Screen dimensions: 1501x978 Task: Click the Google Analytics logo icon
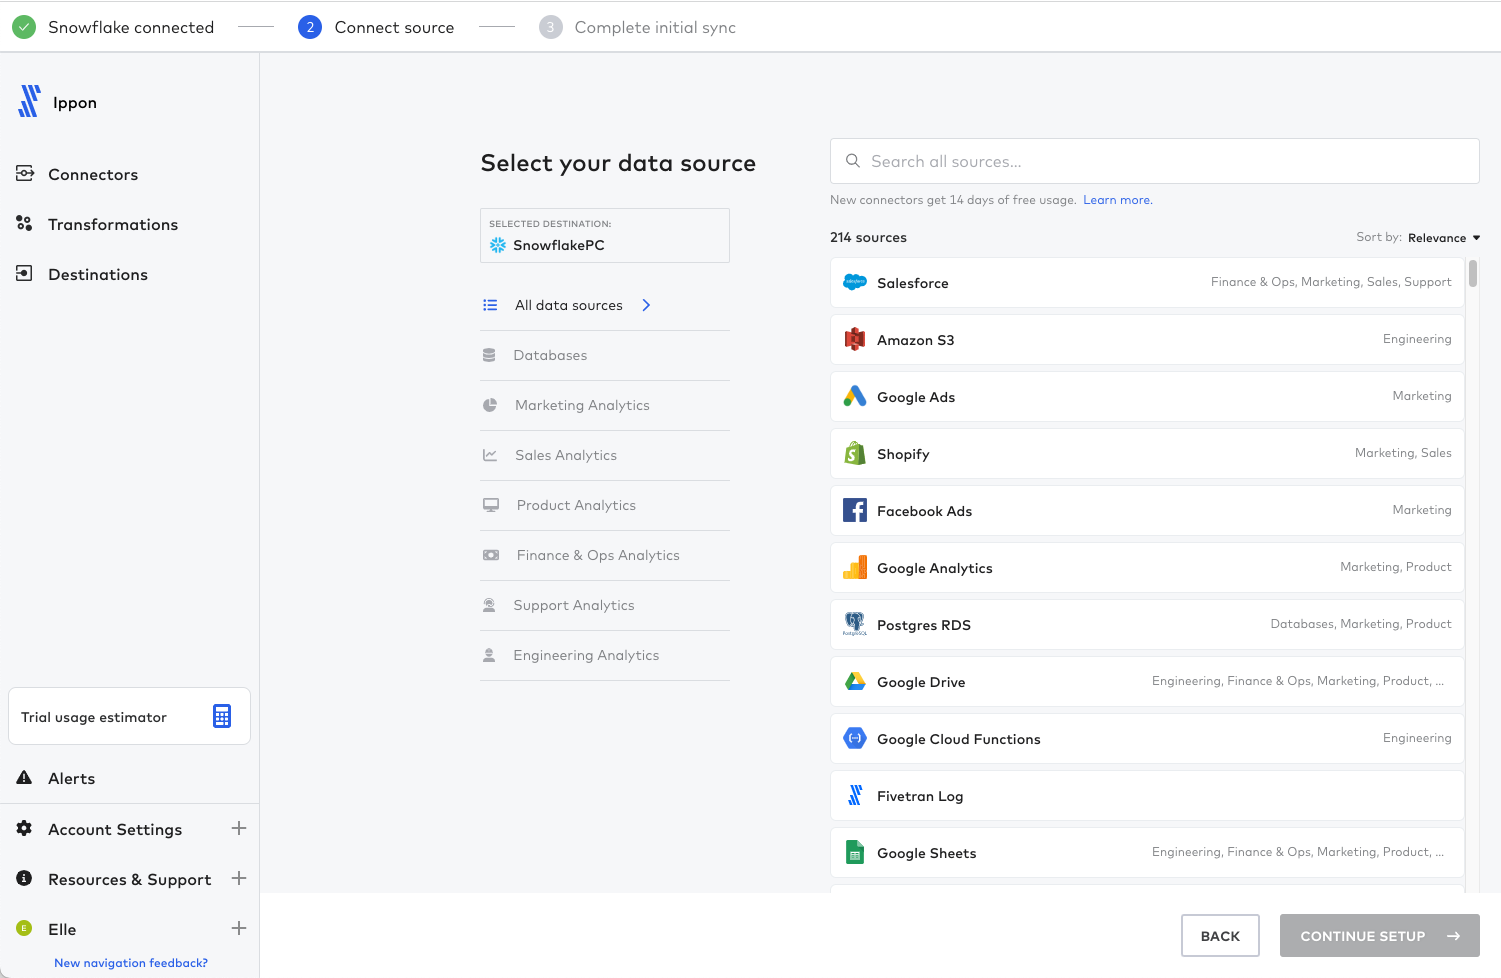(x=855, y=567)
